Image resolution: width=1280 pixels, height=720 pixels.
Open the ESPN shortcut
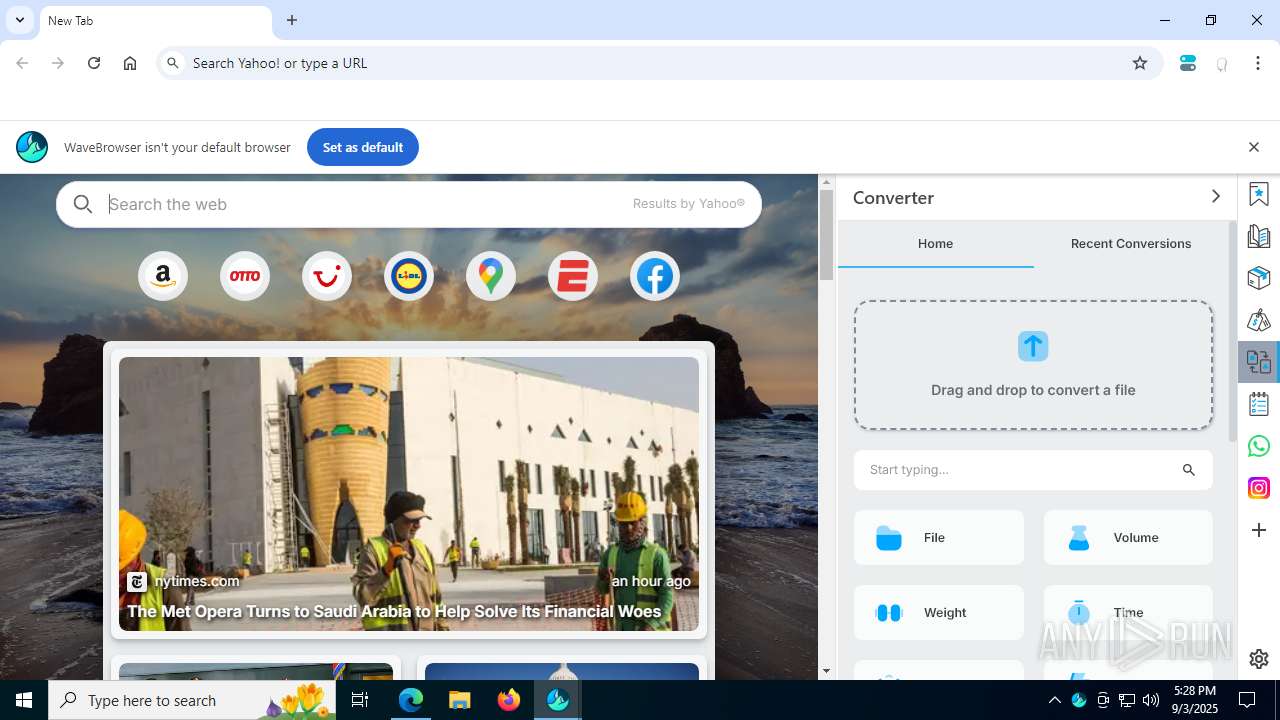tap(573, 276)
